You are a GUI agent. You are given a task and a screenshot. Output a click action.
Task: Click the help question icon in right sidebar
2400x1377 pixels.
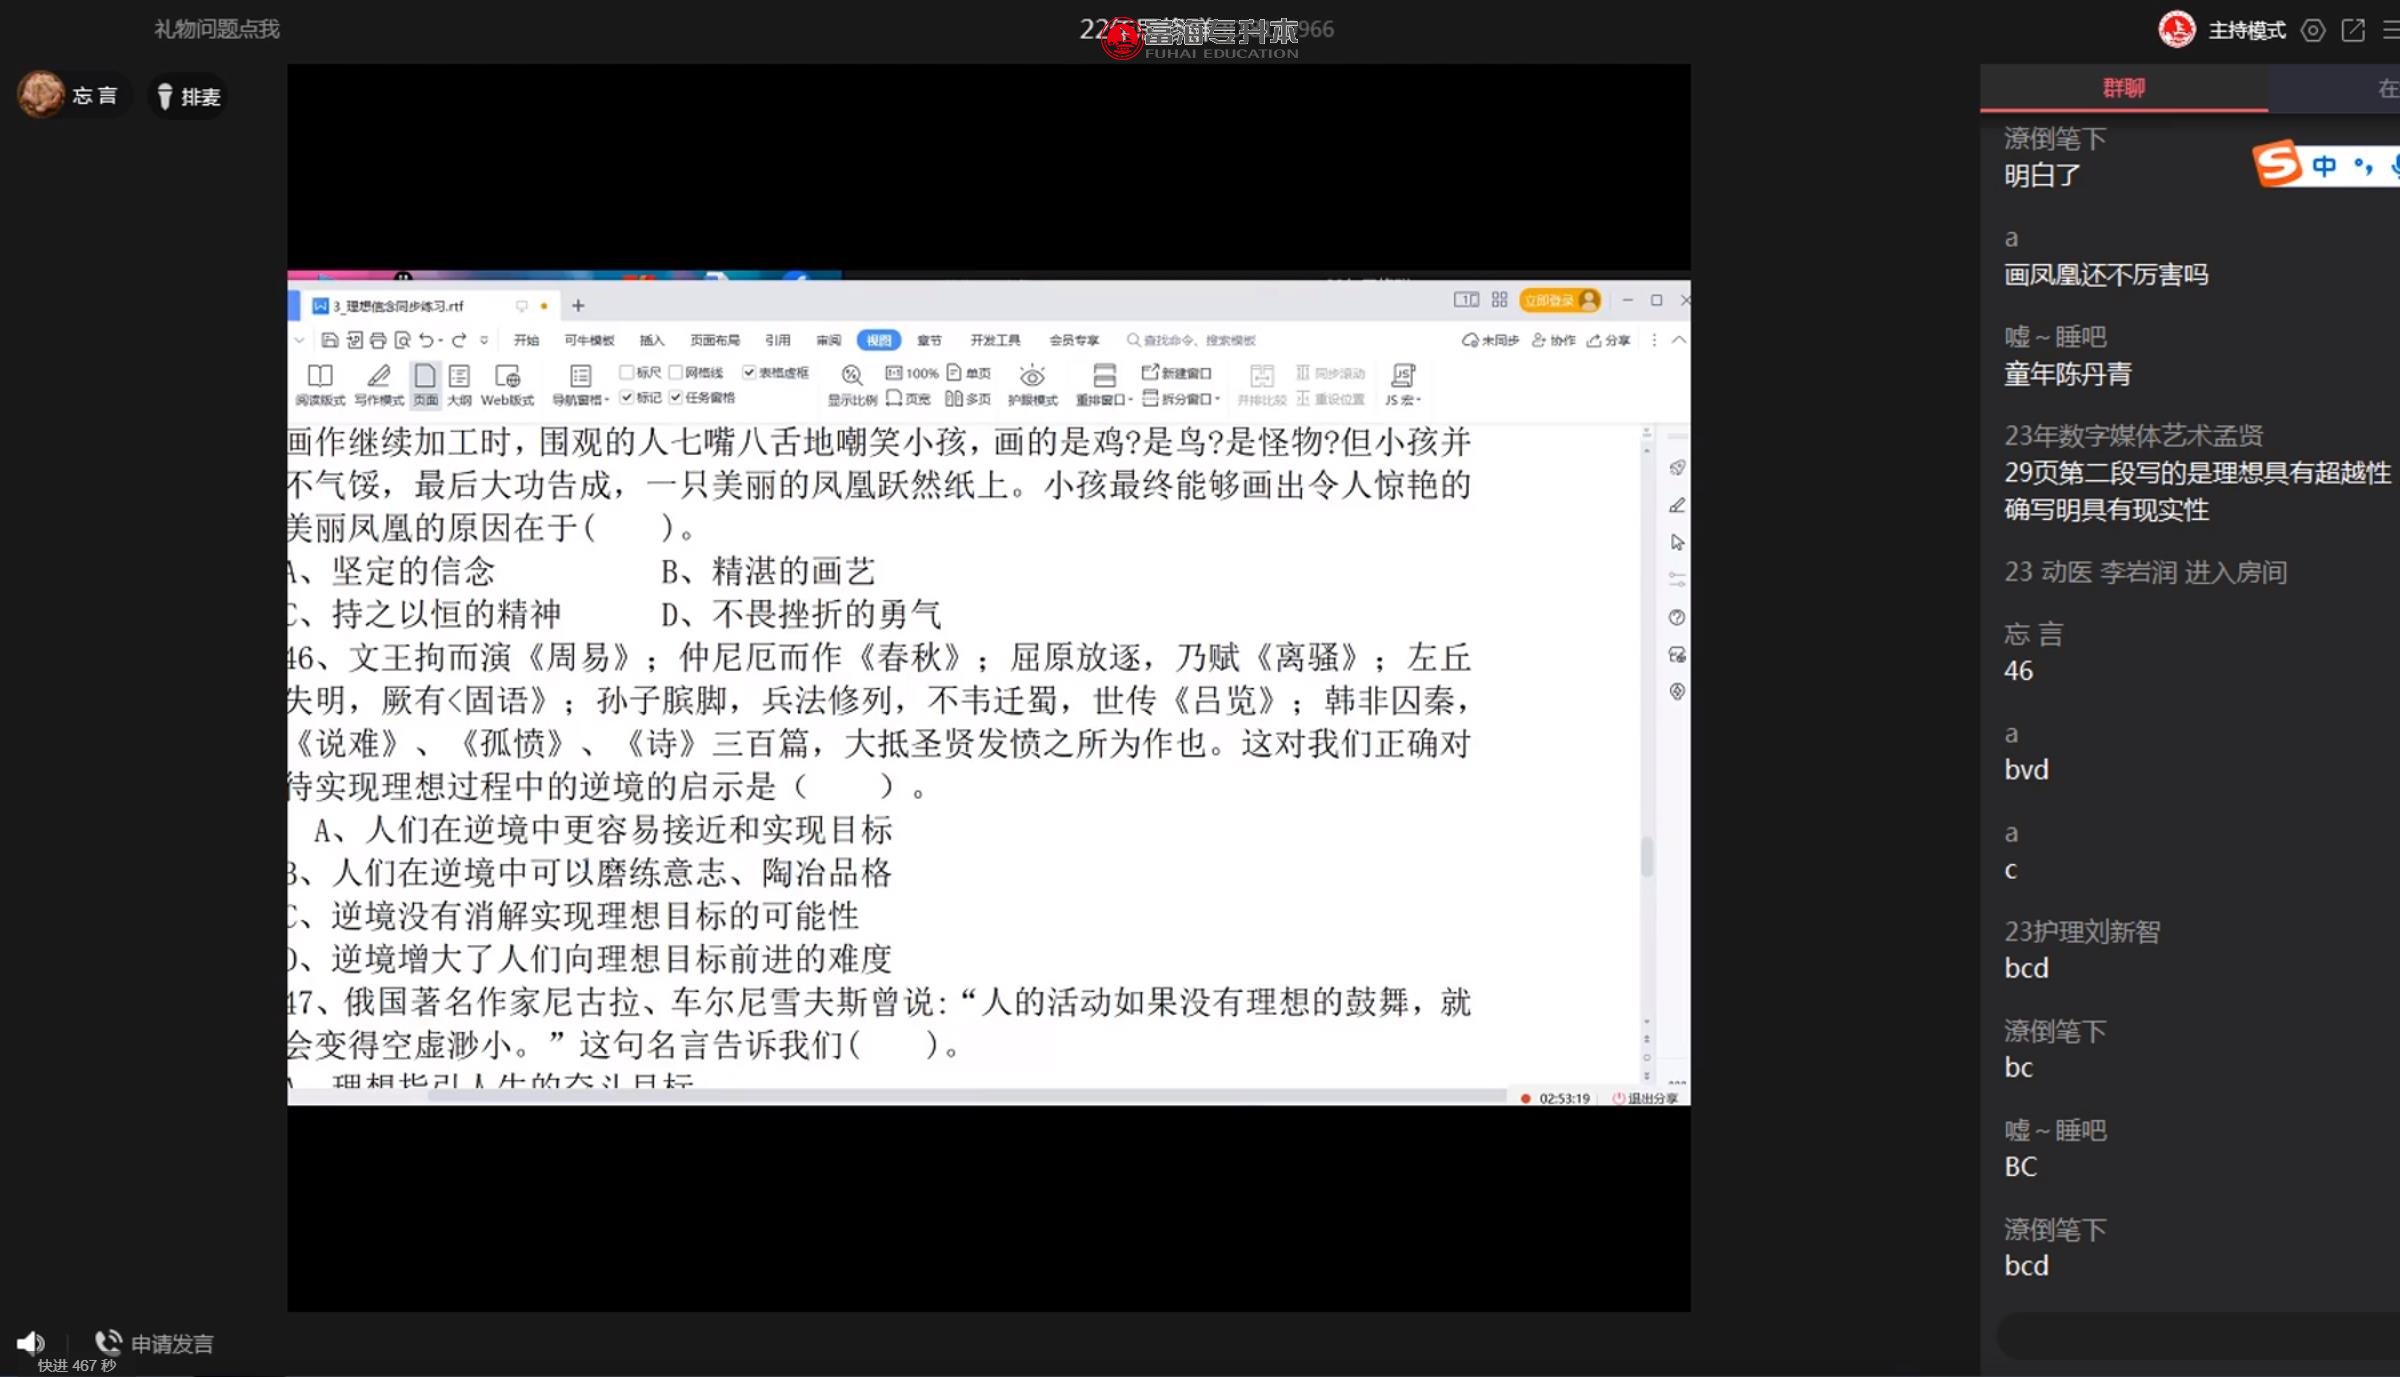tap(1677, 617)
